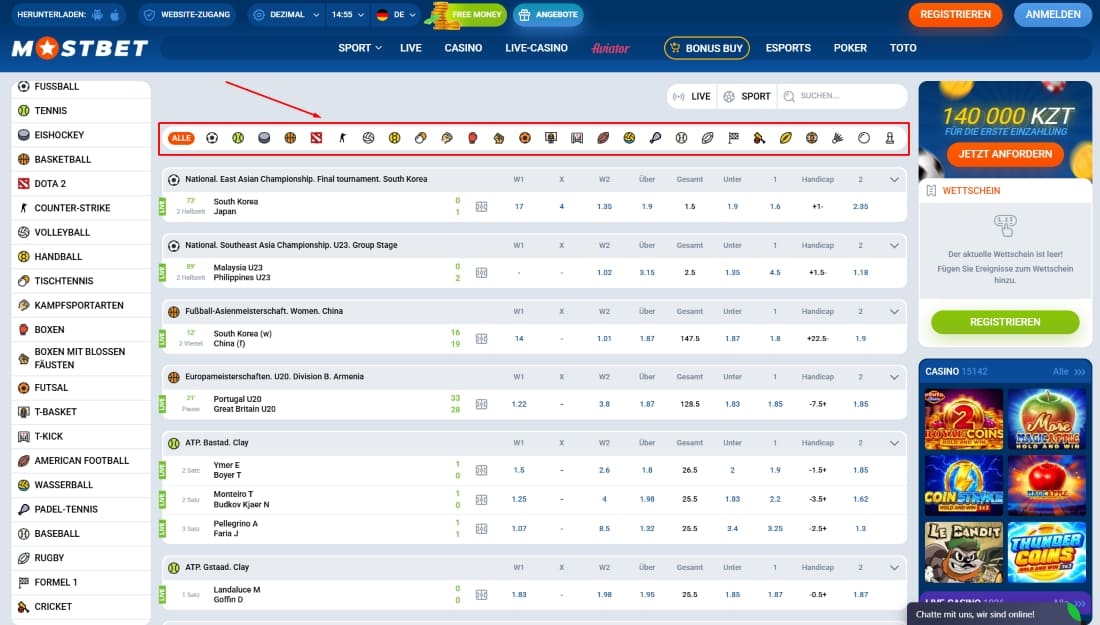This screenshot has width=1100, height=625.
Task: Select TISCHTENNIS in the left sidebar
Action: pyautogui.click(x=81, y=281)
